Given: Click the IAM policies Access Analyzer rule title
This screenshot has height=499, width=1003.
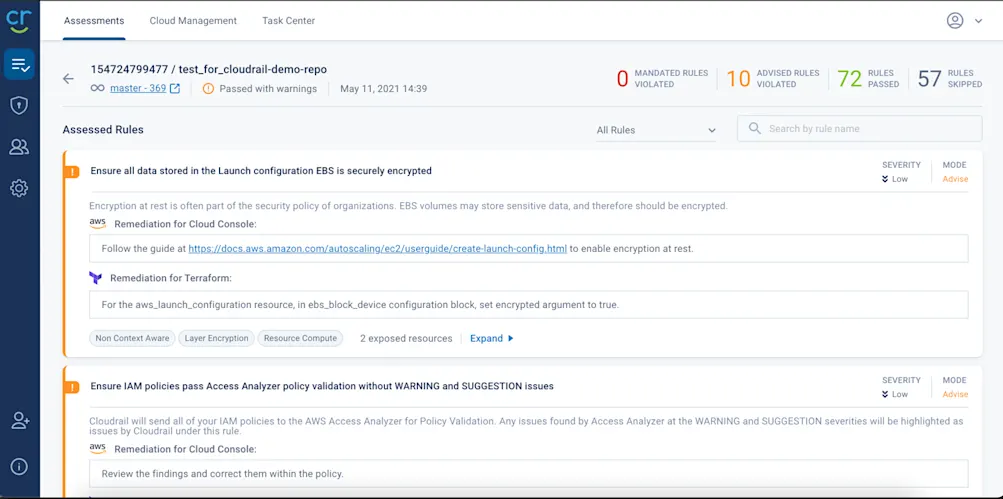Looking at the screenshot, I should click(x=322, y=386).
